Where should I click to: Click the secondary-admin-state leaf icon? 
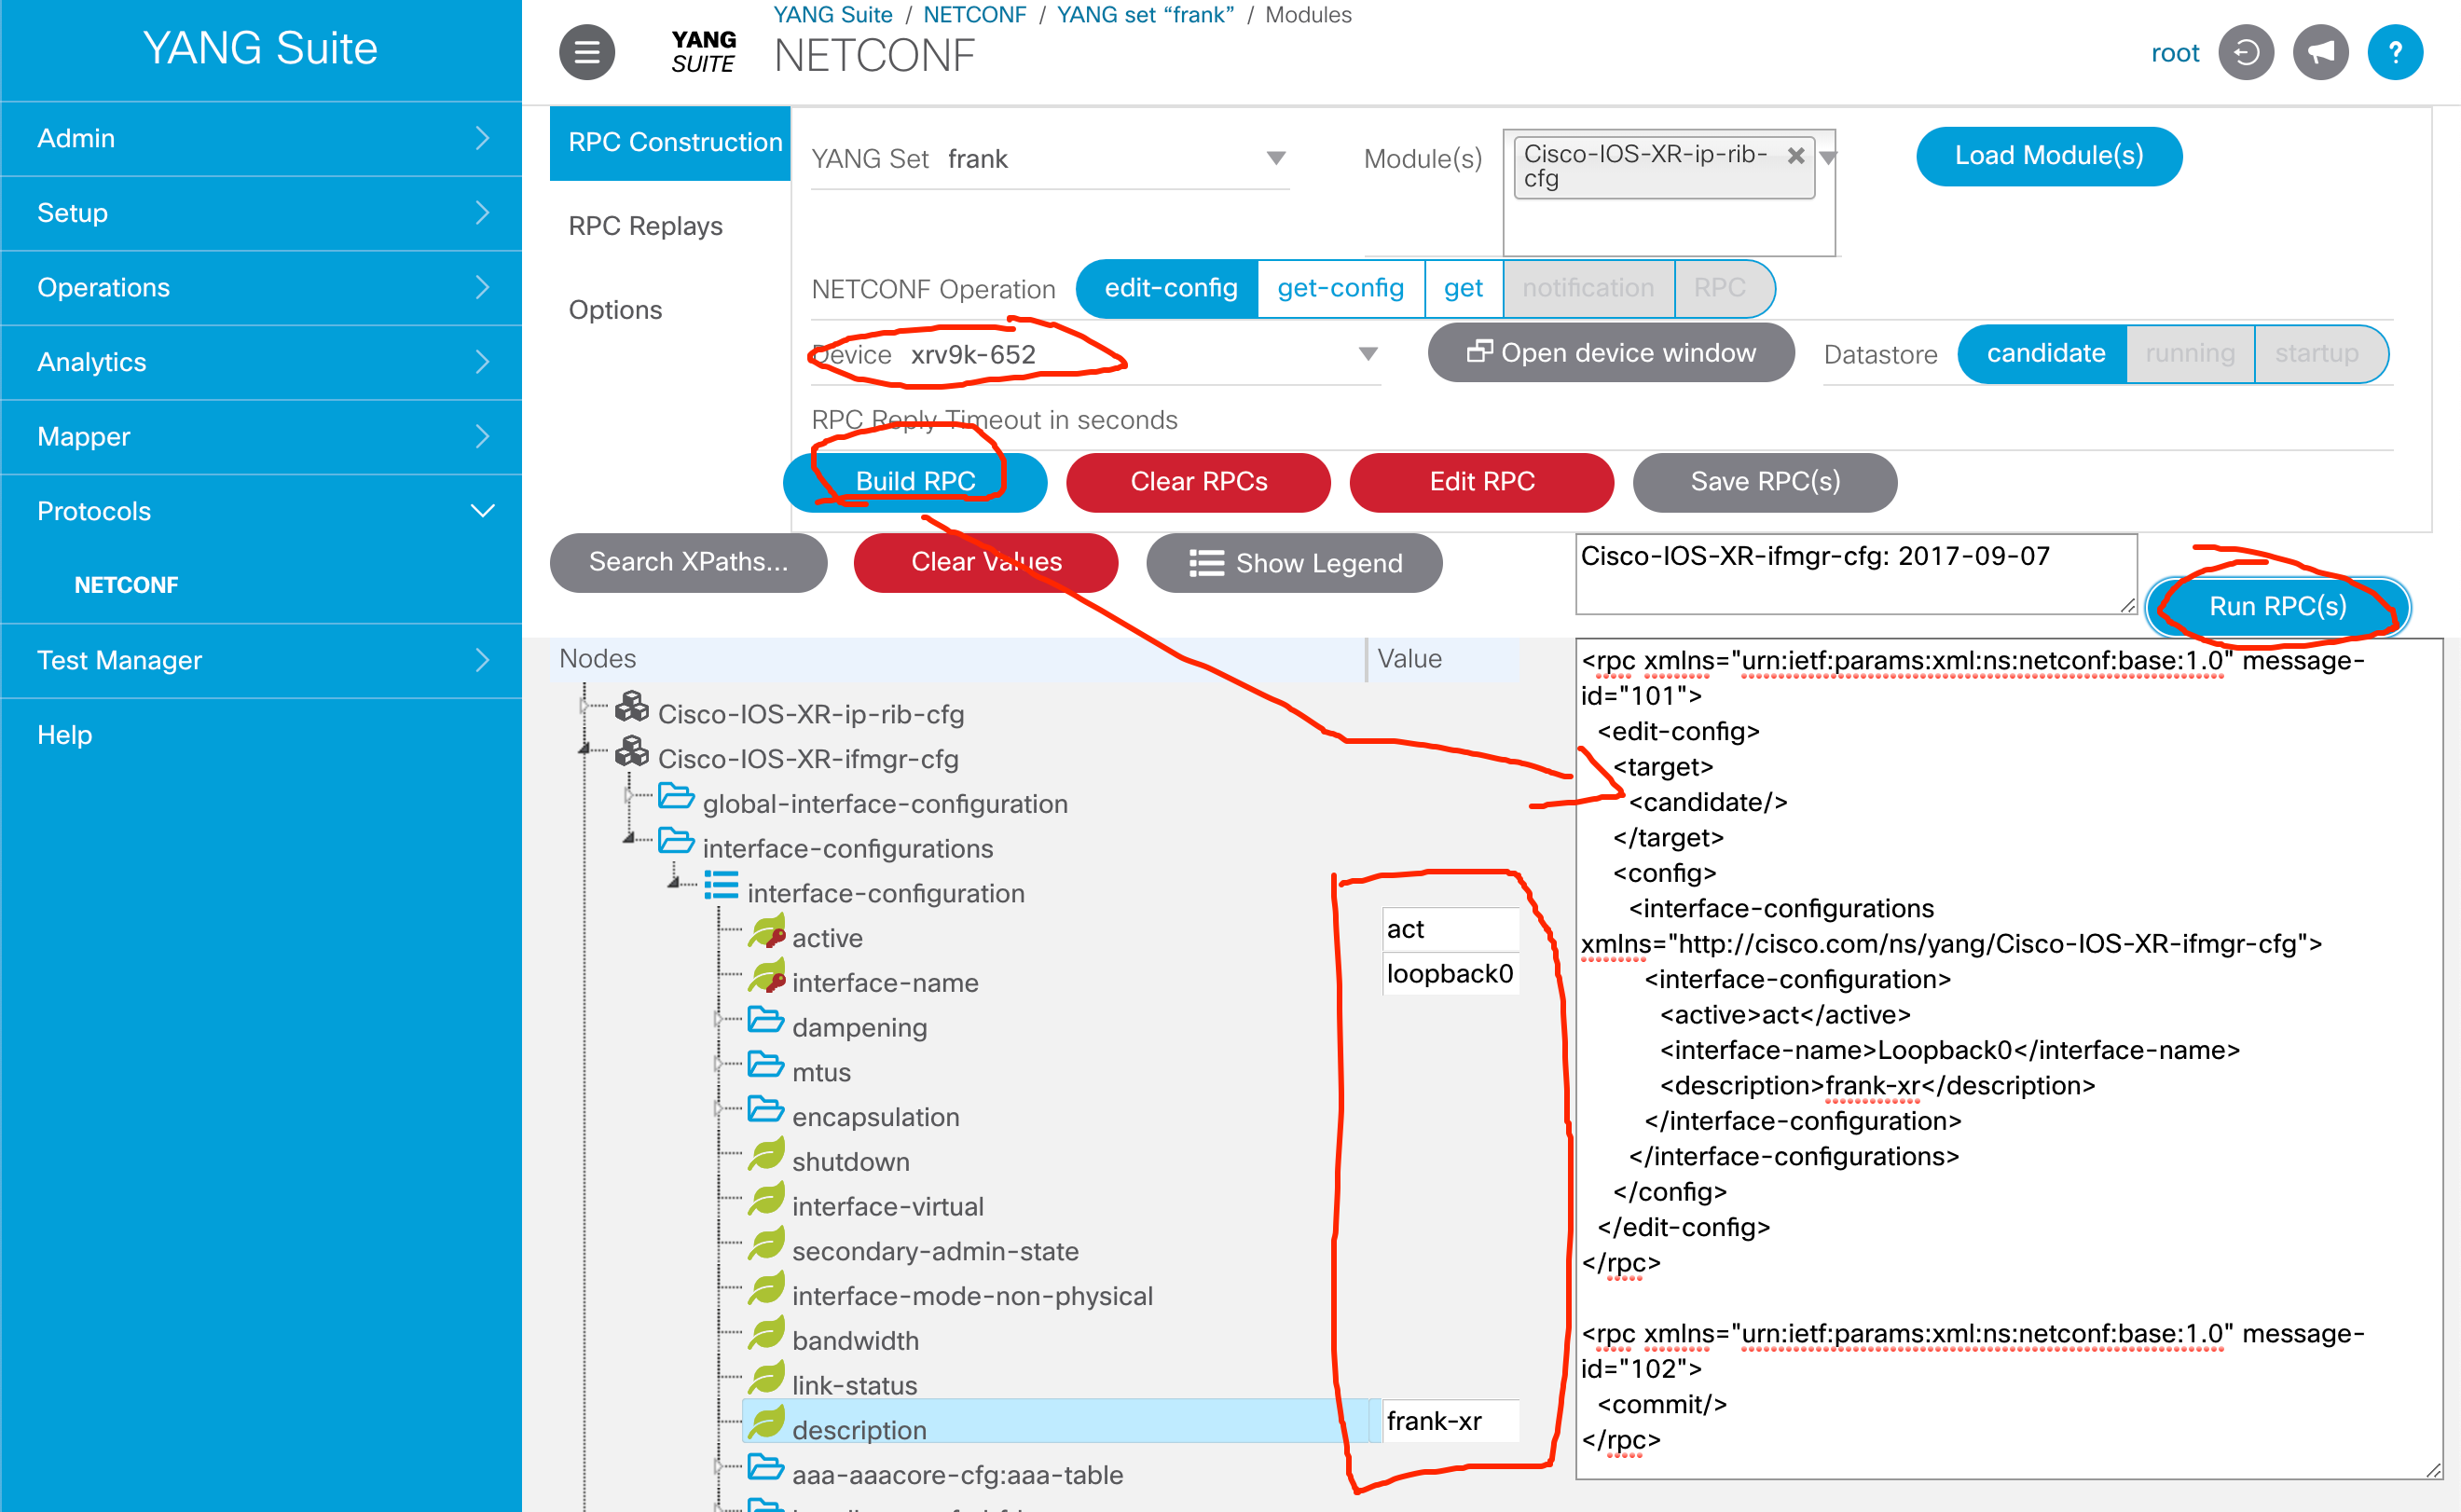click(767, 1245)
